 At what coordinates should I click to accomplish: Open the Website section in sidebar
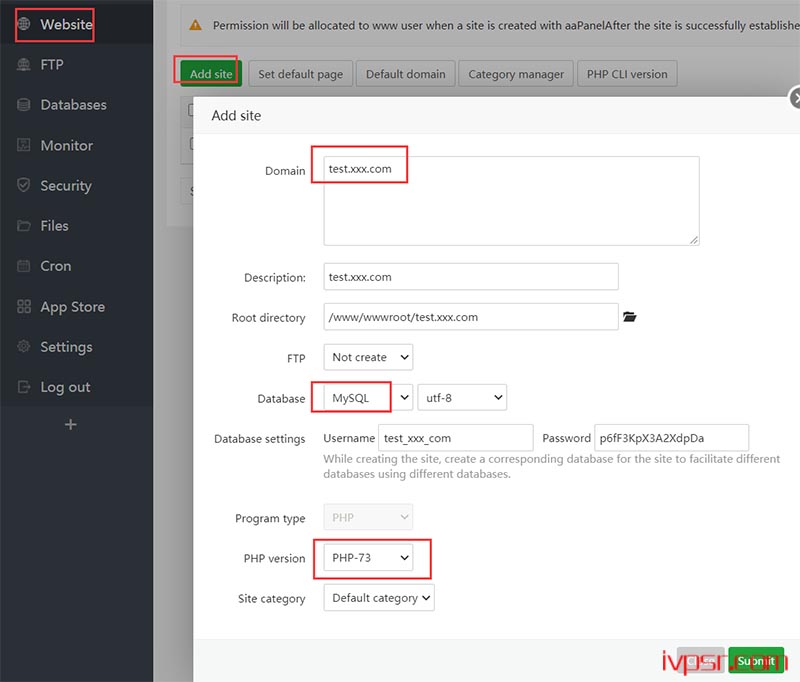point(77,24)
